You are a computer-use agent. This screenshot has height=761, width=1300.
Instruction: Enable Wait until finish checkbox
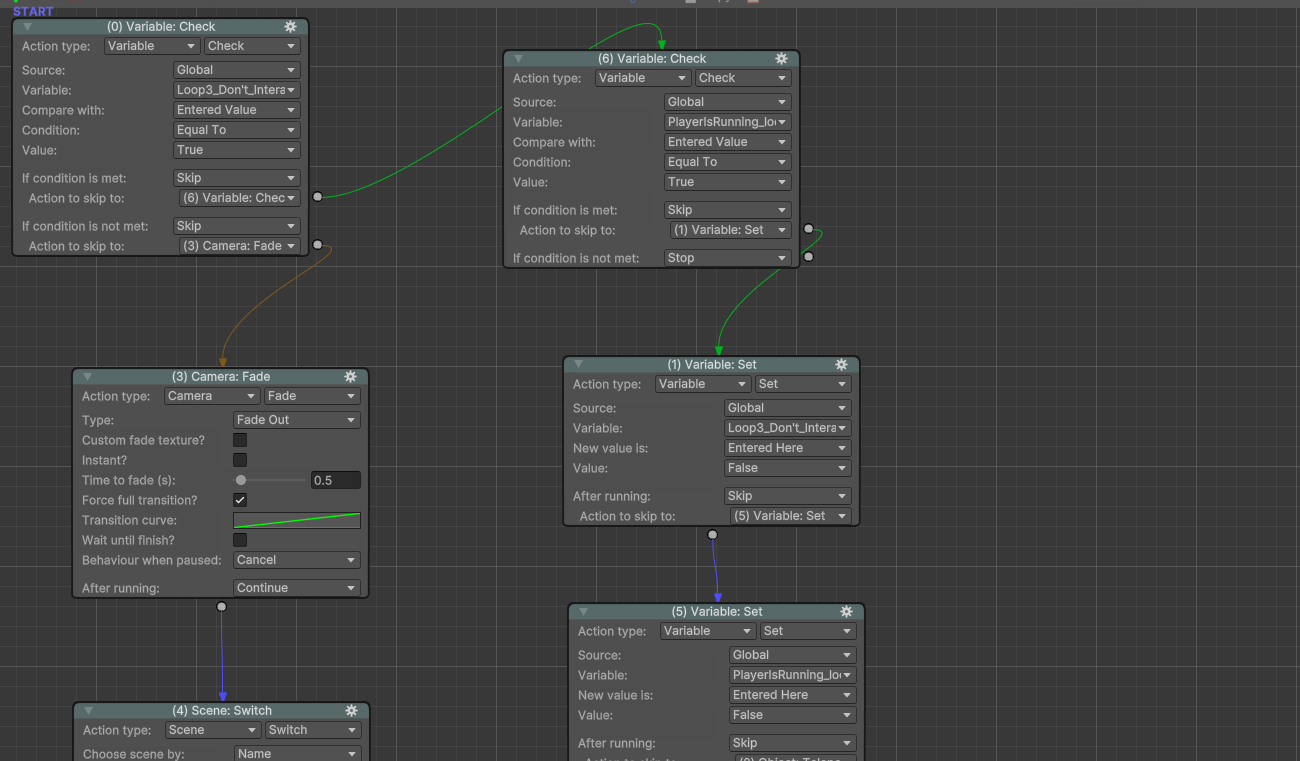click(x=240, y=540)
